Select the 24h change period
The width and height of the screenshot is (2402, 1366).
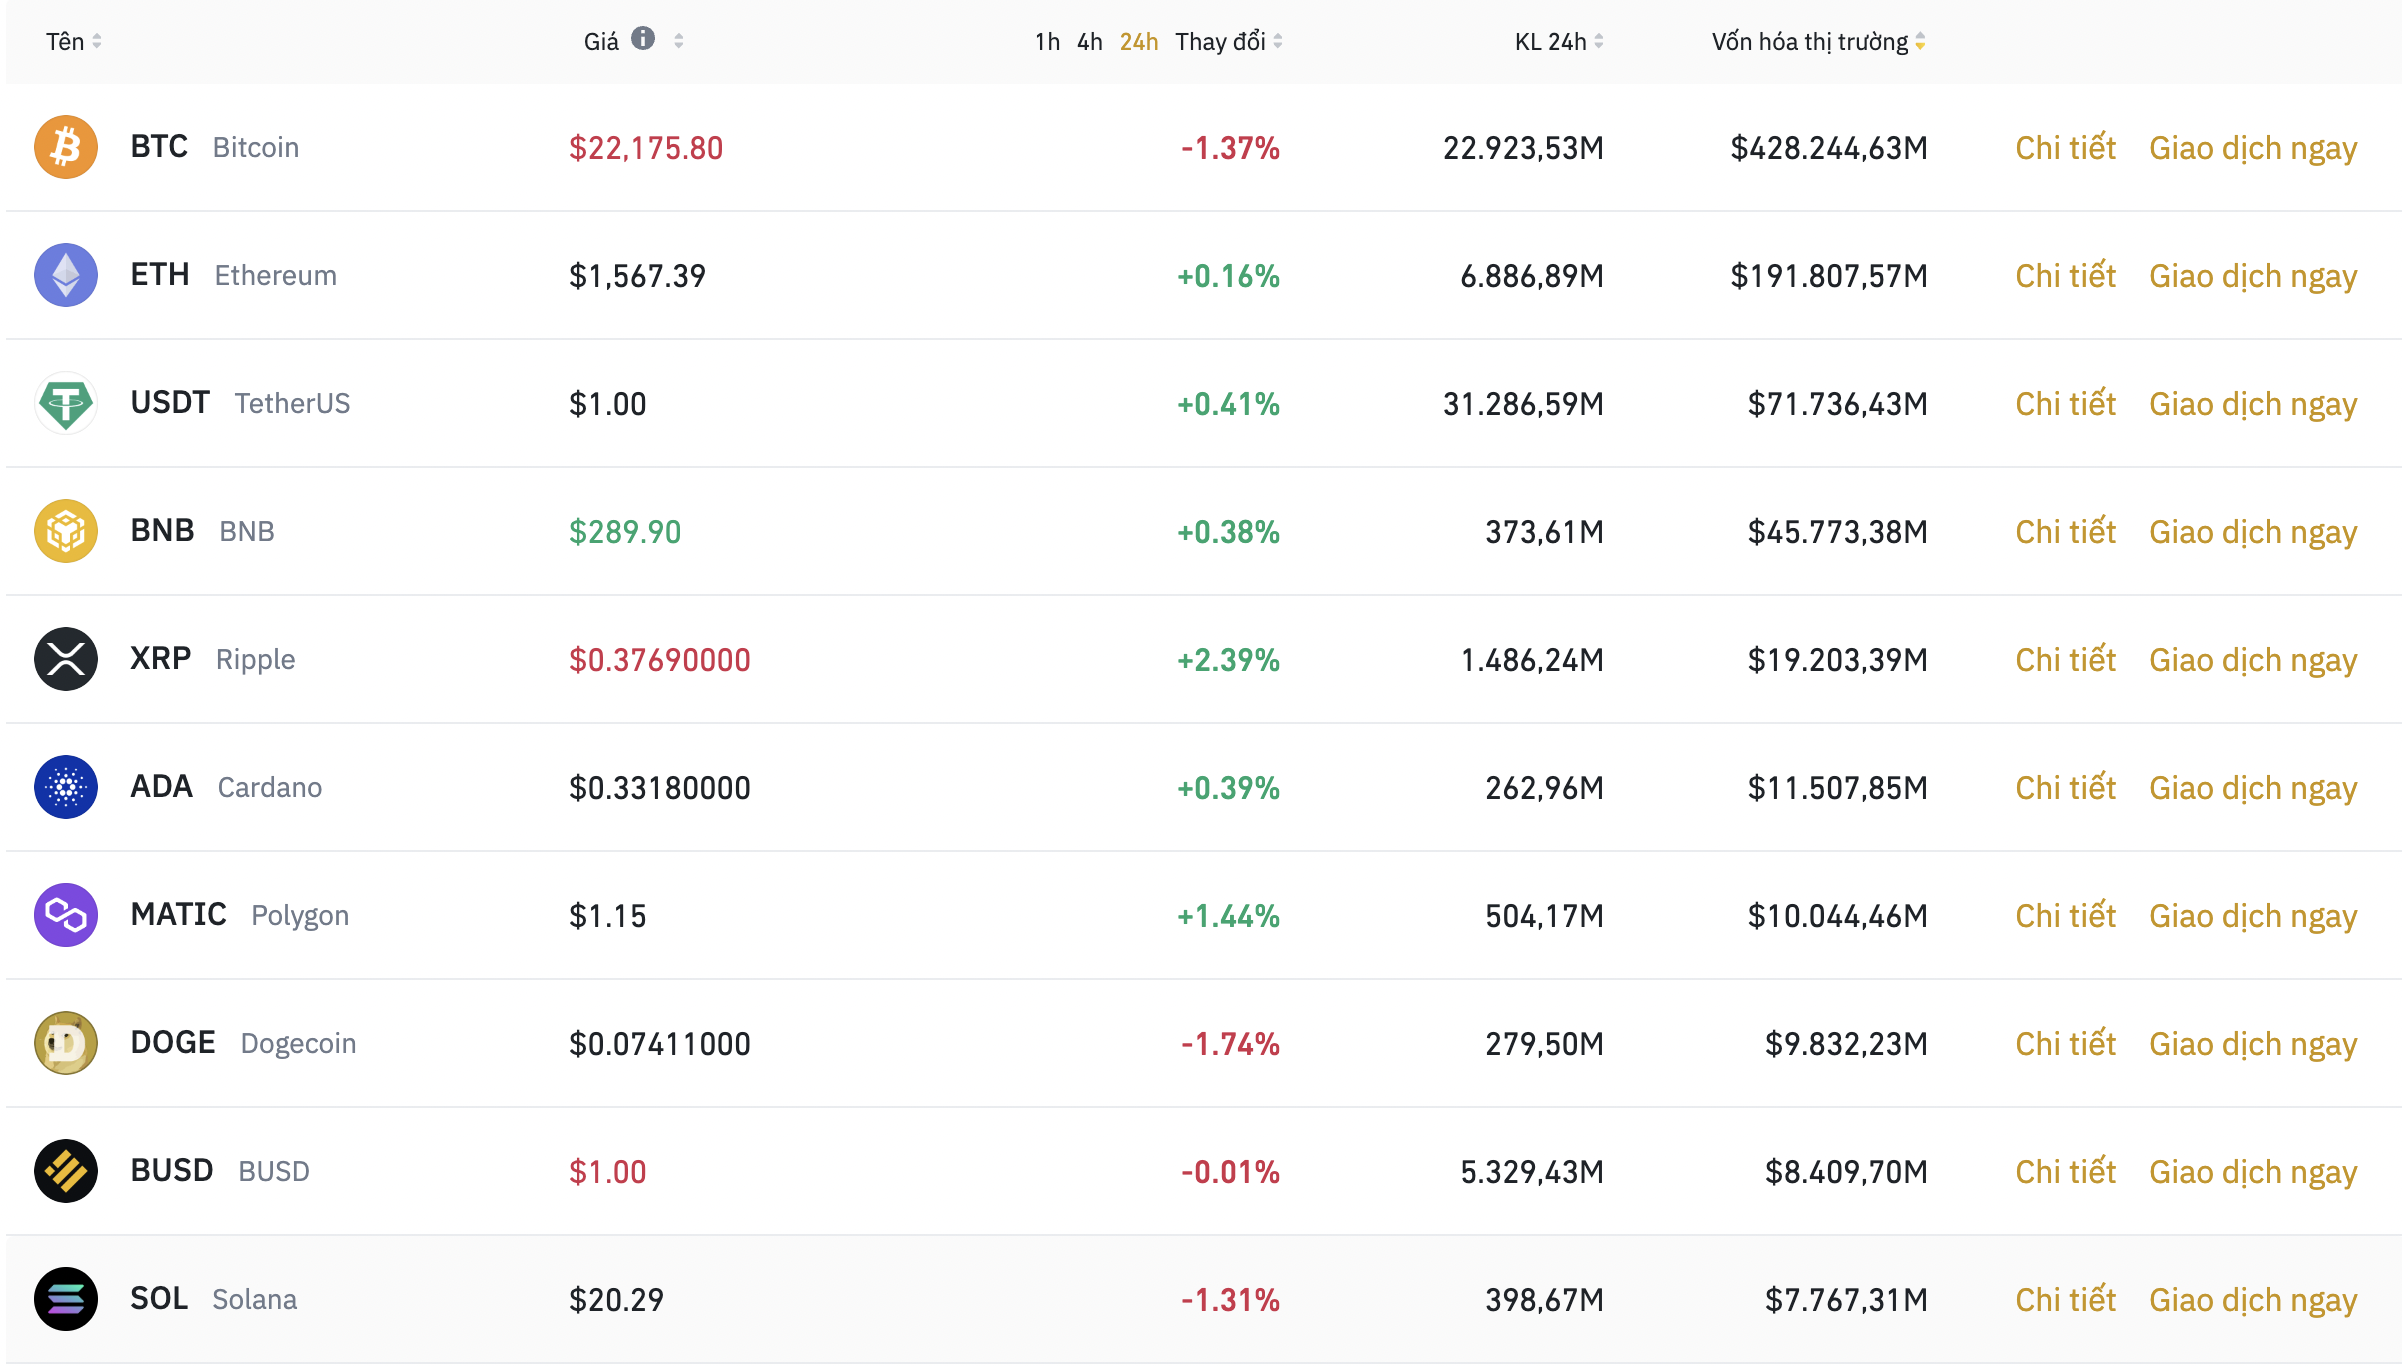coord(1139,41)
